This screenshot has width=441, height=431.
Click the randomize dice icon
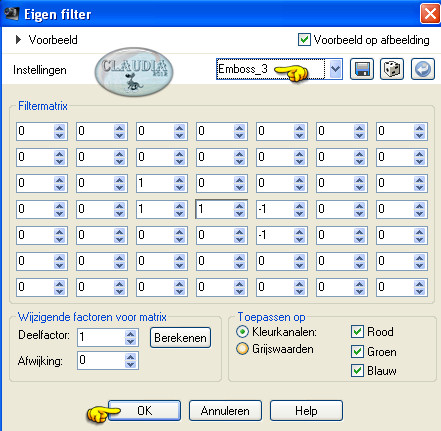[x=392, y=69]
